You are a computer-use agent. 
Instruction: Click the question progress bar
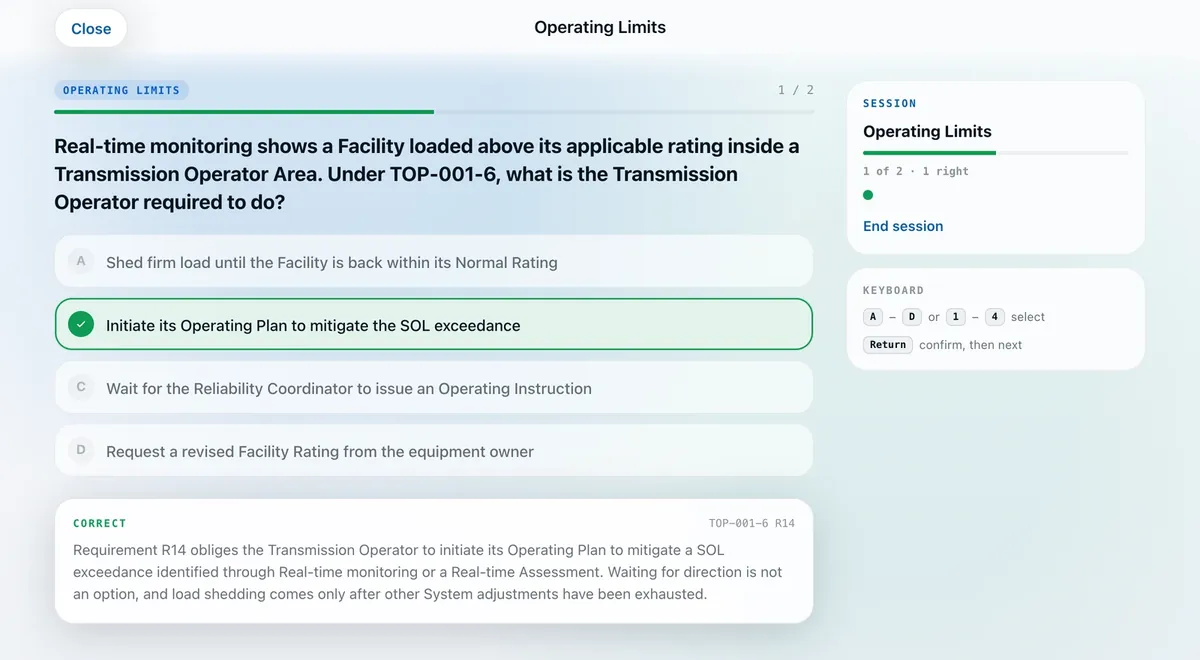click(x=434, y=112)
